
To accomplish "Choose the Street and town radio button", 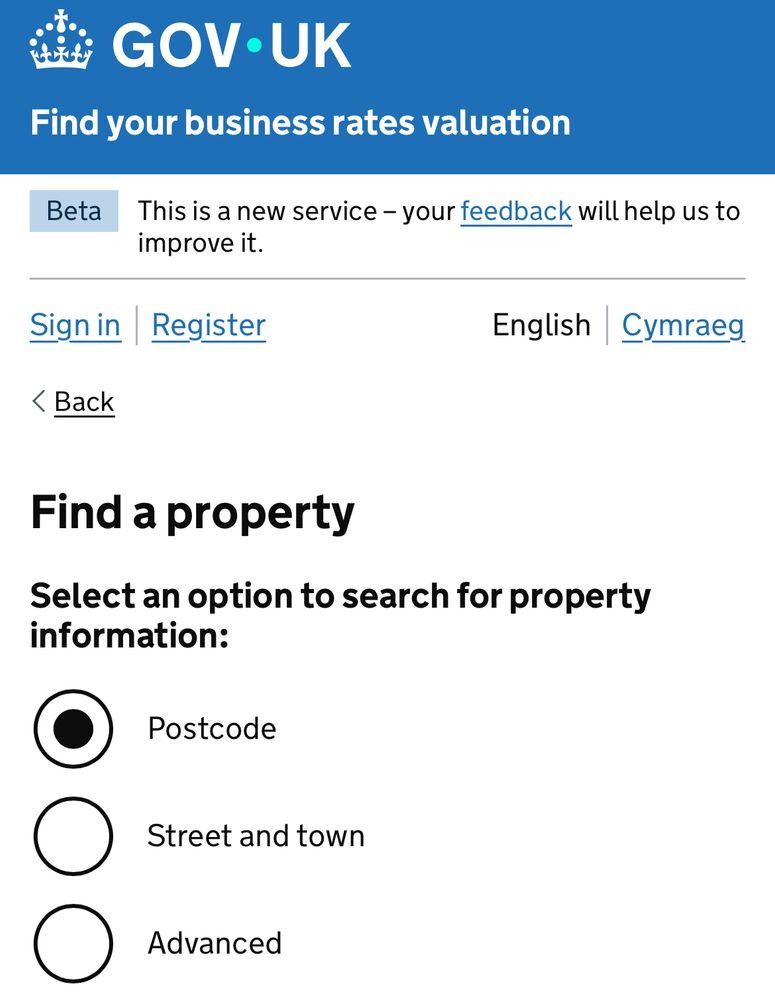I will pos(73,836).
